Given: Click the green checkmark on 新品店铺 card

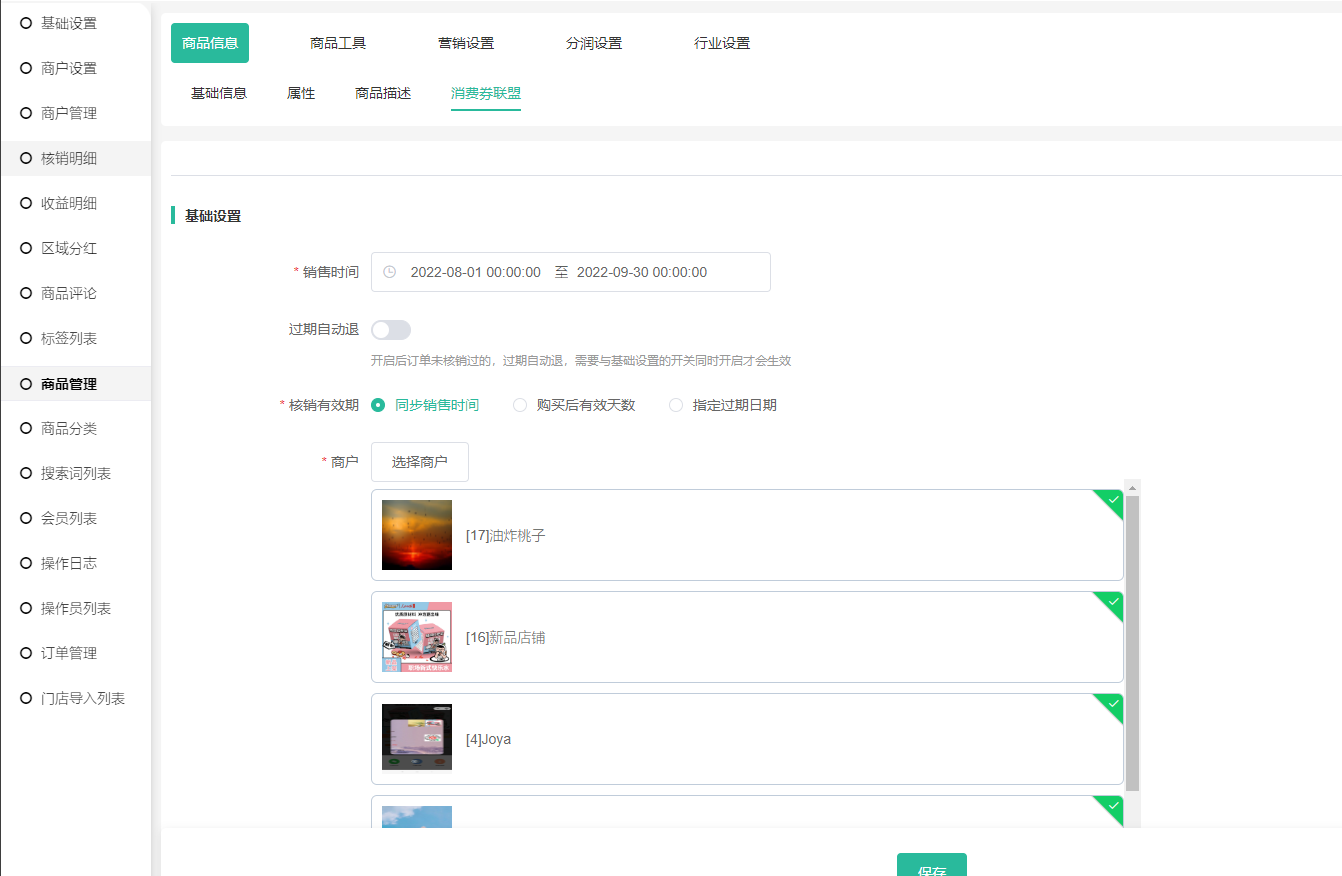Looking at the screenshot, I should pos(1112,602).
